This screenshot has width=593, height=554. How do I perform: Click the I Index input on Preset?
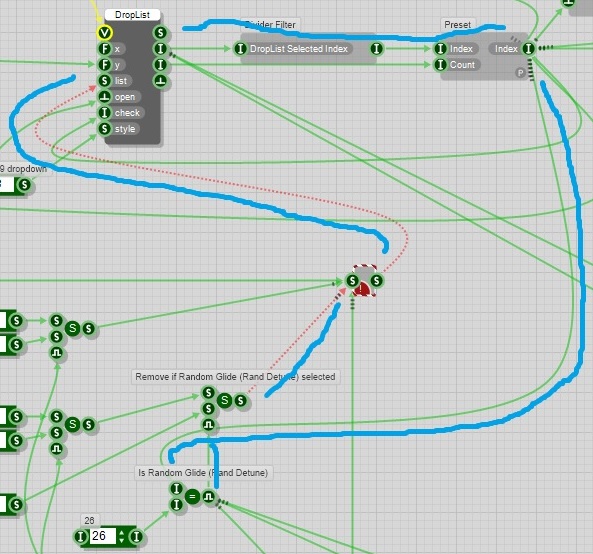coord(440,49)
